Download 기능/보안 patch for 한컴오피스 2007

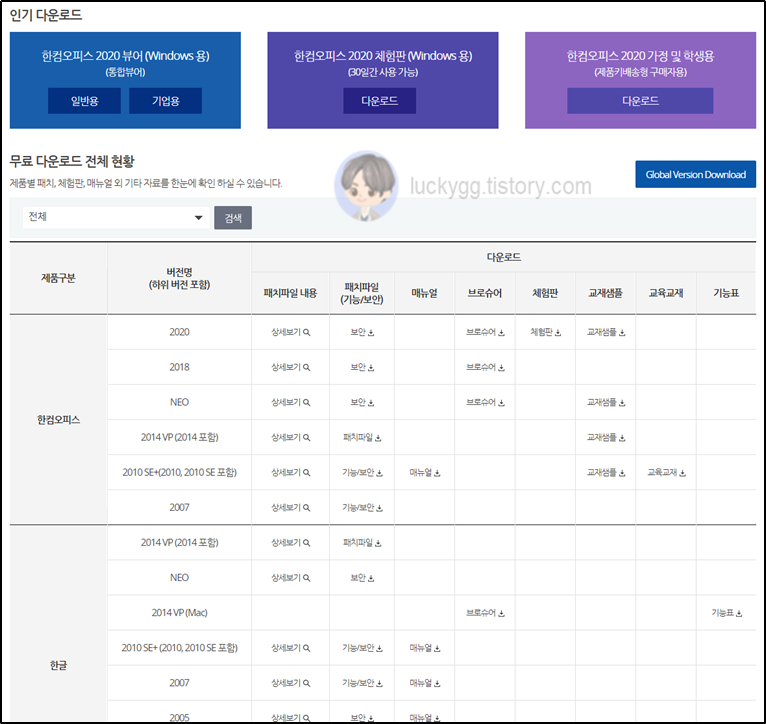(362, 508)
